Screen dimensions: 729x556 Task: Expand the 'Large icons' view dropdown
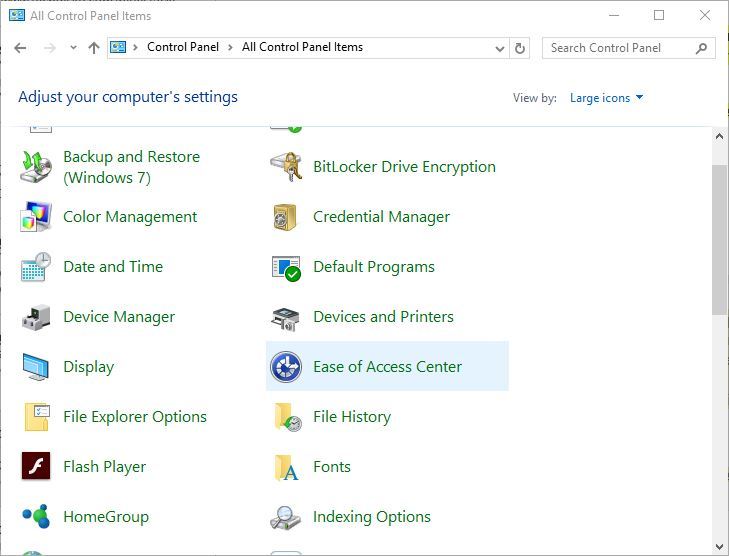click(x=606, y=98)
